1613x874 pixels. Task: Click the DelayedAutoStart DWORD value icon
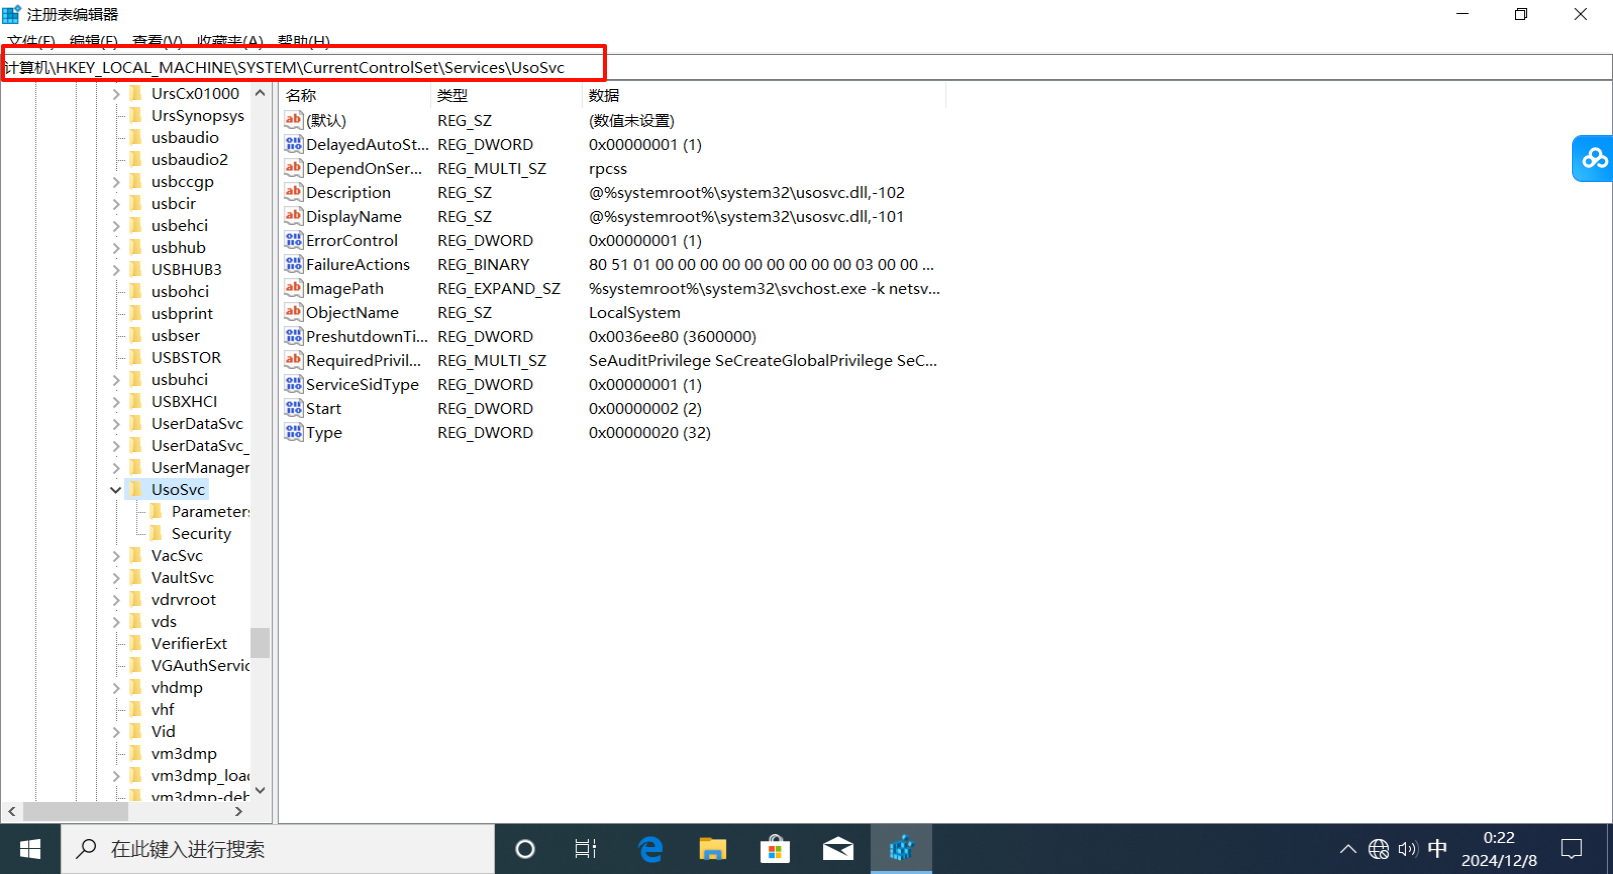pos(294,144)
